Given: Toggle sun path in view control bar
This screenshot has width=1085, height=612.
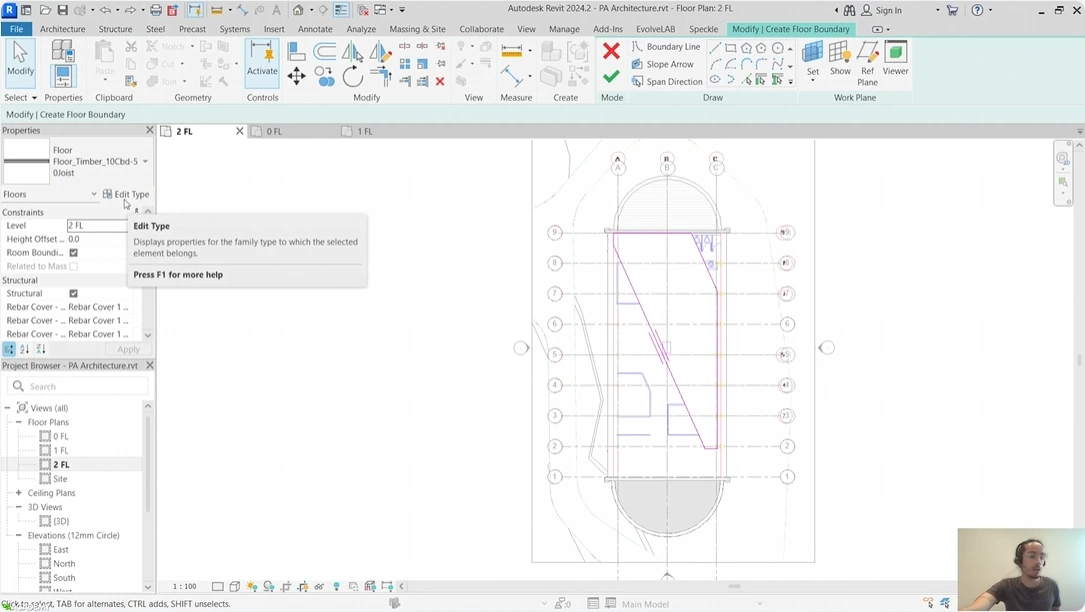Looking at the screenshot, I should pos(251,586).
